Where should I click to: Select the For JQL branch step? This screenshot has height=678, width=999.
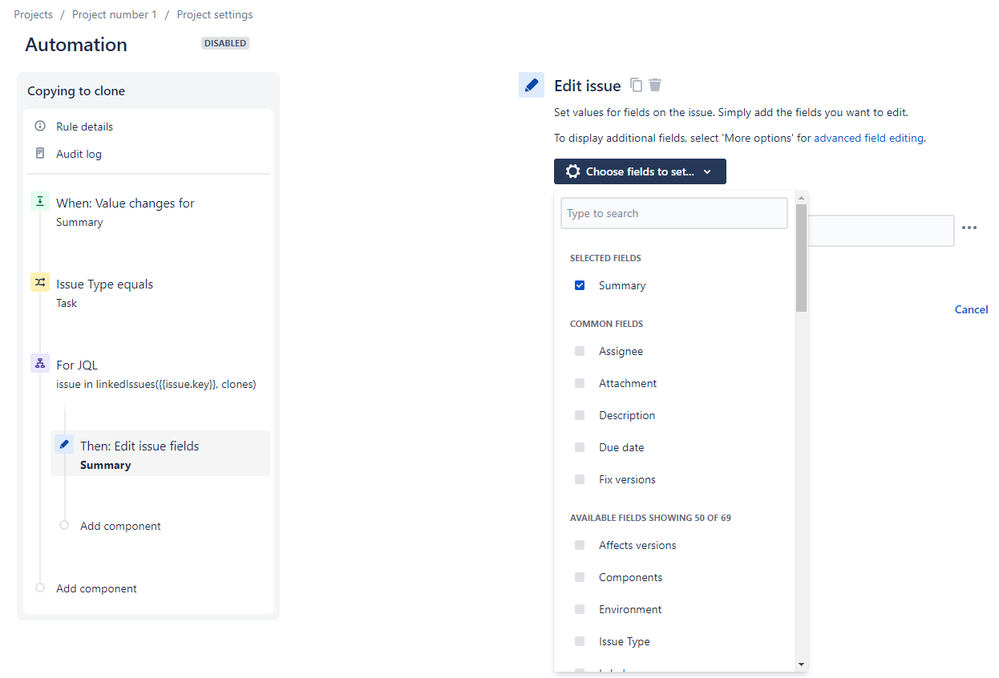[76, 365]
